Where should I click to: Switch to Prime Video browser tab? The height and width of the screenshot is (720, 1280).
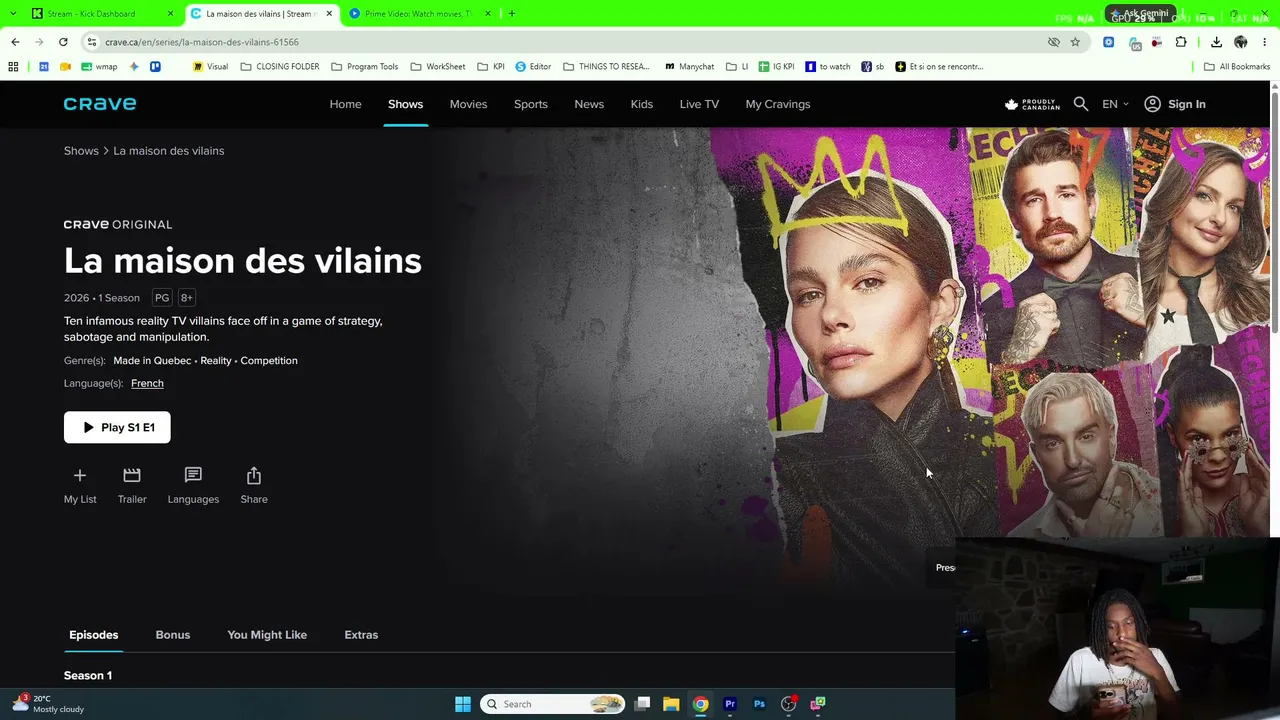pyautogui.click(x=420, y=14)
